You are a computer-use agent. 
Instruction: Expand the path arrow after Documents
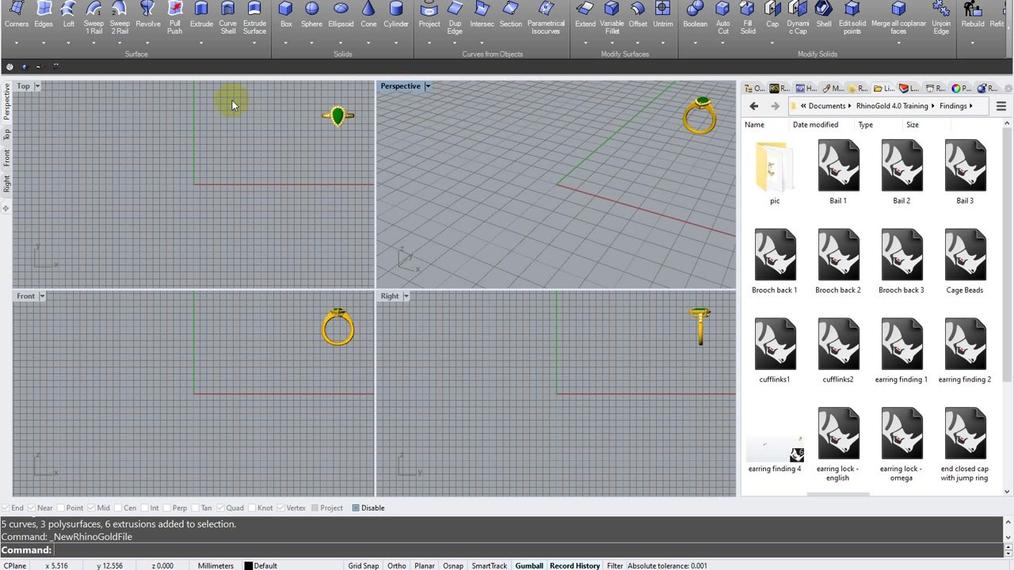coord(849,106)
